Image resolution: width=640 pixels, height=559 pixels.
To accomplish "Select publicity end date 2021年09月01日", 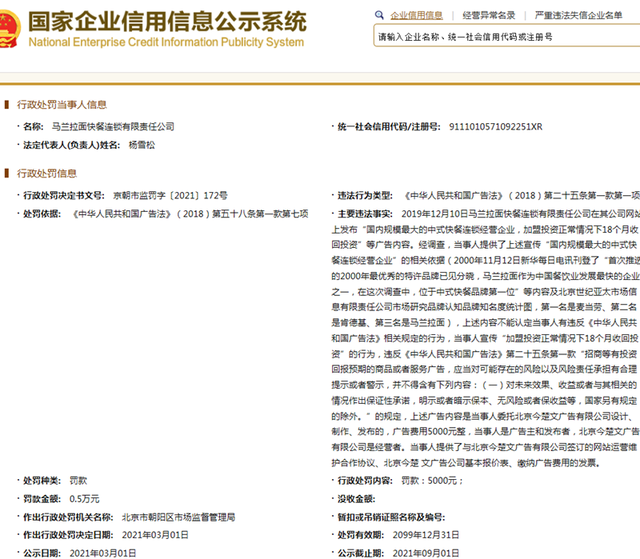I will 426,553.
